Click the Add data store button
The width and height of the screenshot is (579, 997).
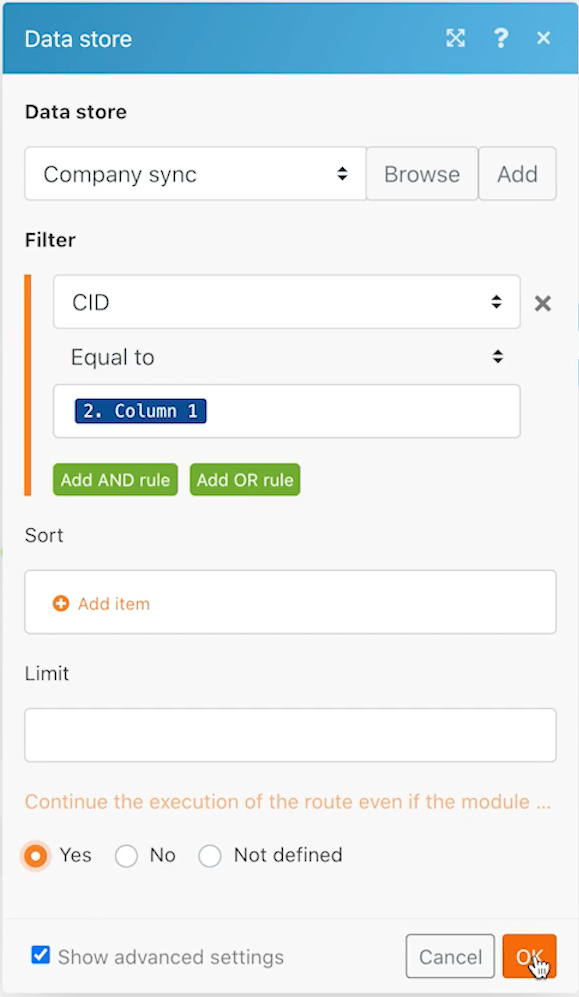[517, 174]
